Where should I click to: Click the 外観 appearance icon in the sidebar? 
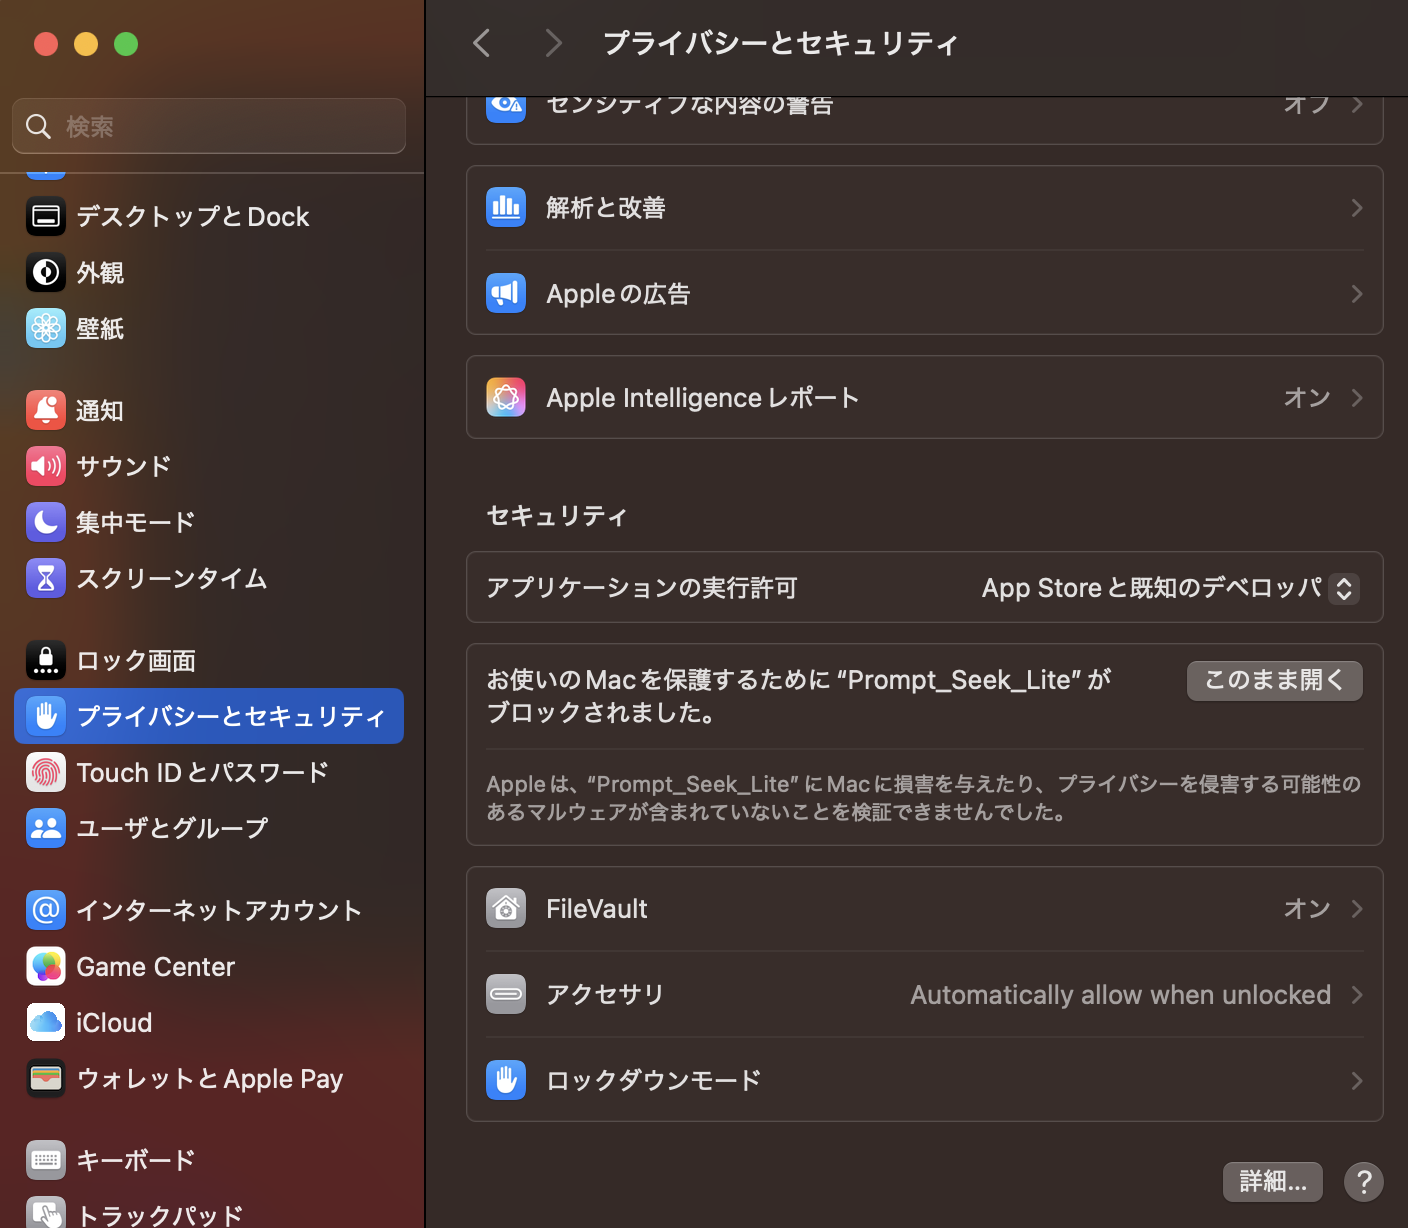46,272
